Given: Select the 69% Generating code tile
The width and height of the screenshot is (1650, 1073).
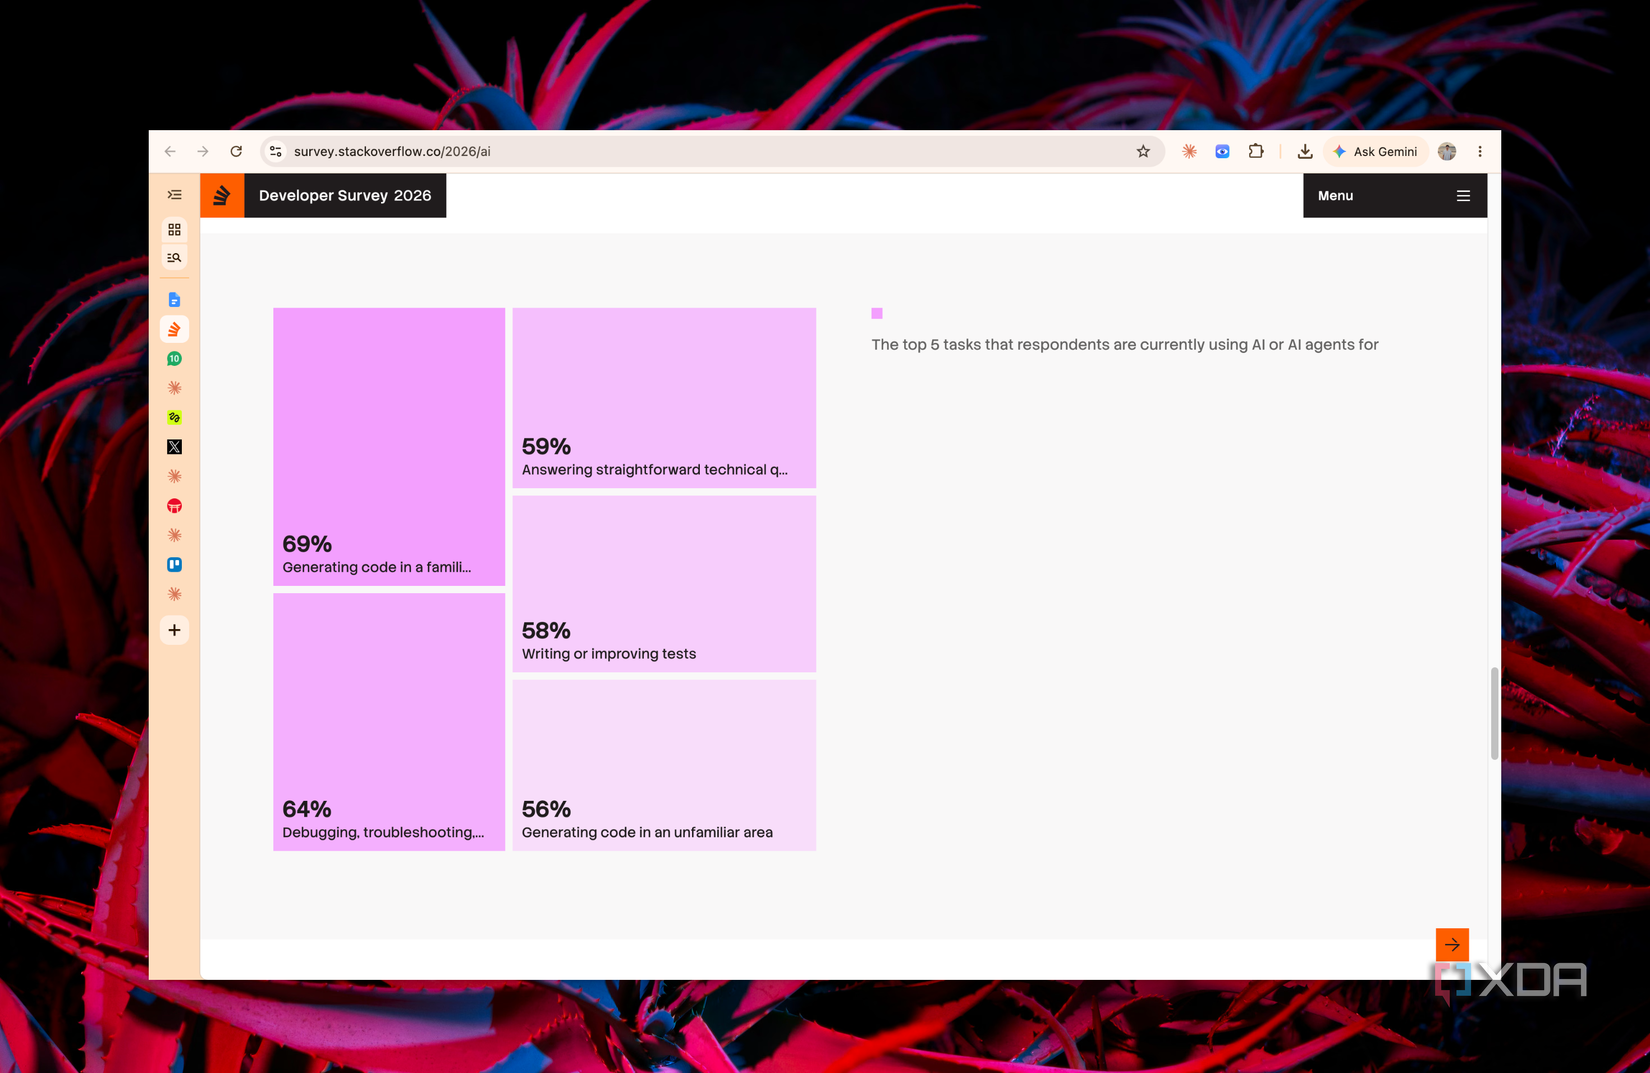Looking at the screenshot, I should point(389,446).
